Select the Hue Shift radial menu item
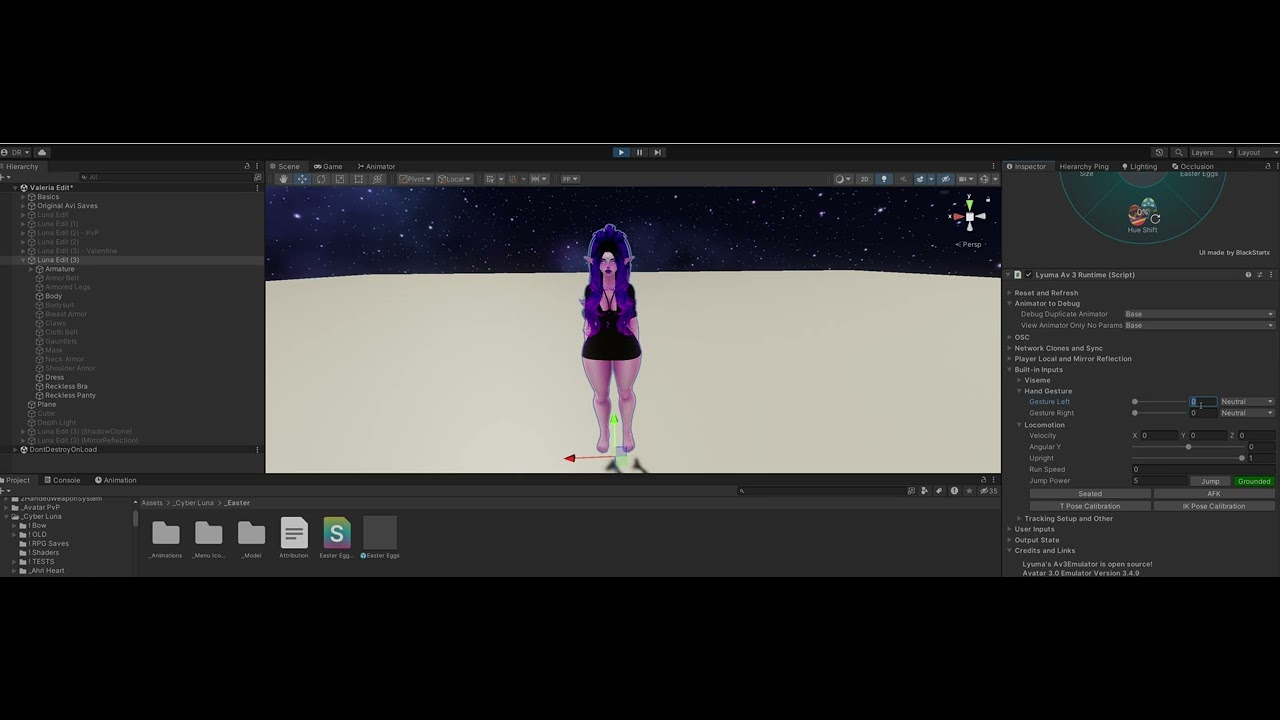 point(1142,219)
